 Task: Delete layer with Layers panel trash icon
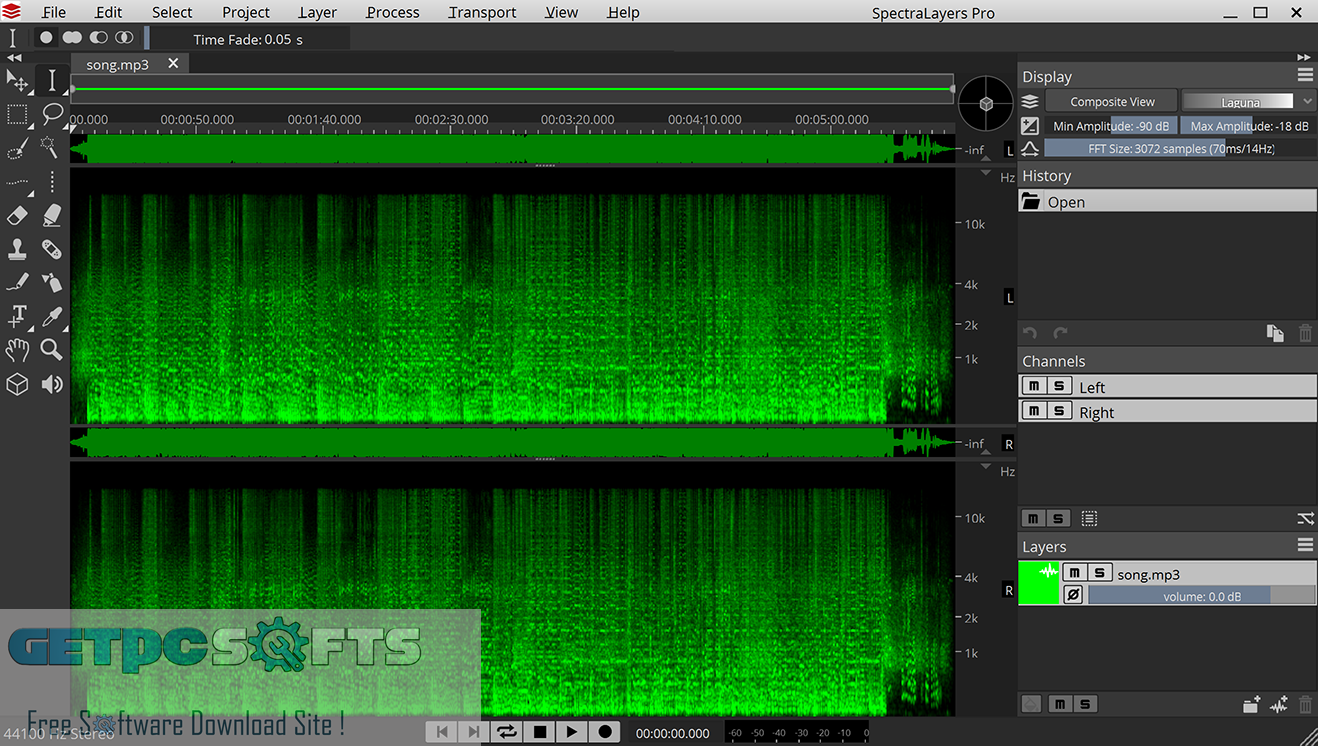(1305, 705)
